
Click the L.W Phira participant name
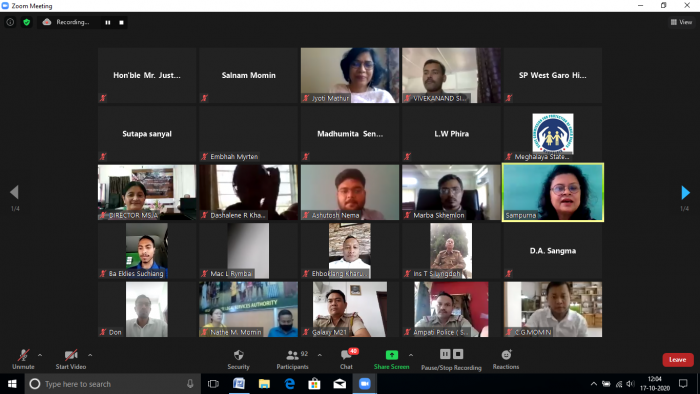tap(451, 134)
